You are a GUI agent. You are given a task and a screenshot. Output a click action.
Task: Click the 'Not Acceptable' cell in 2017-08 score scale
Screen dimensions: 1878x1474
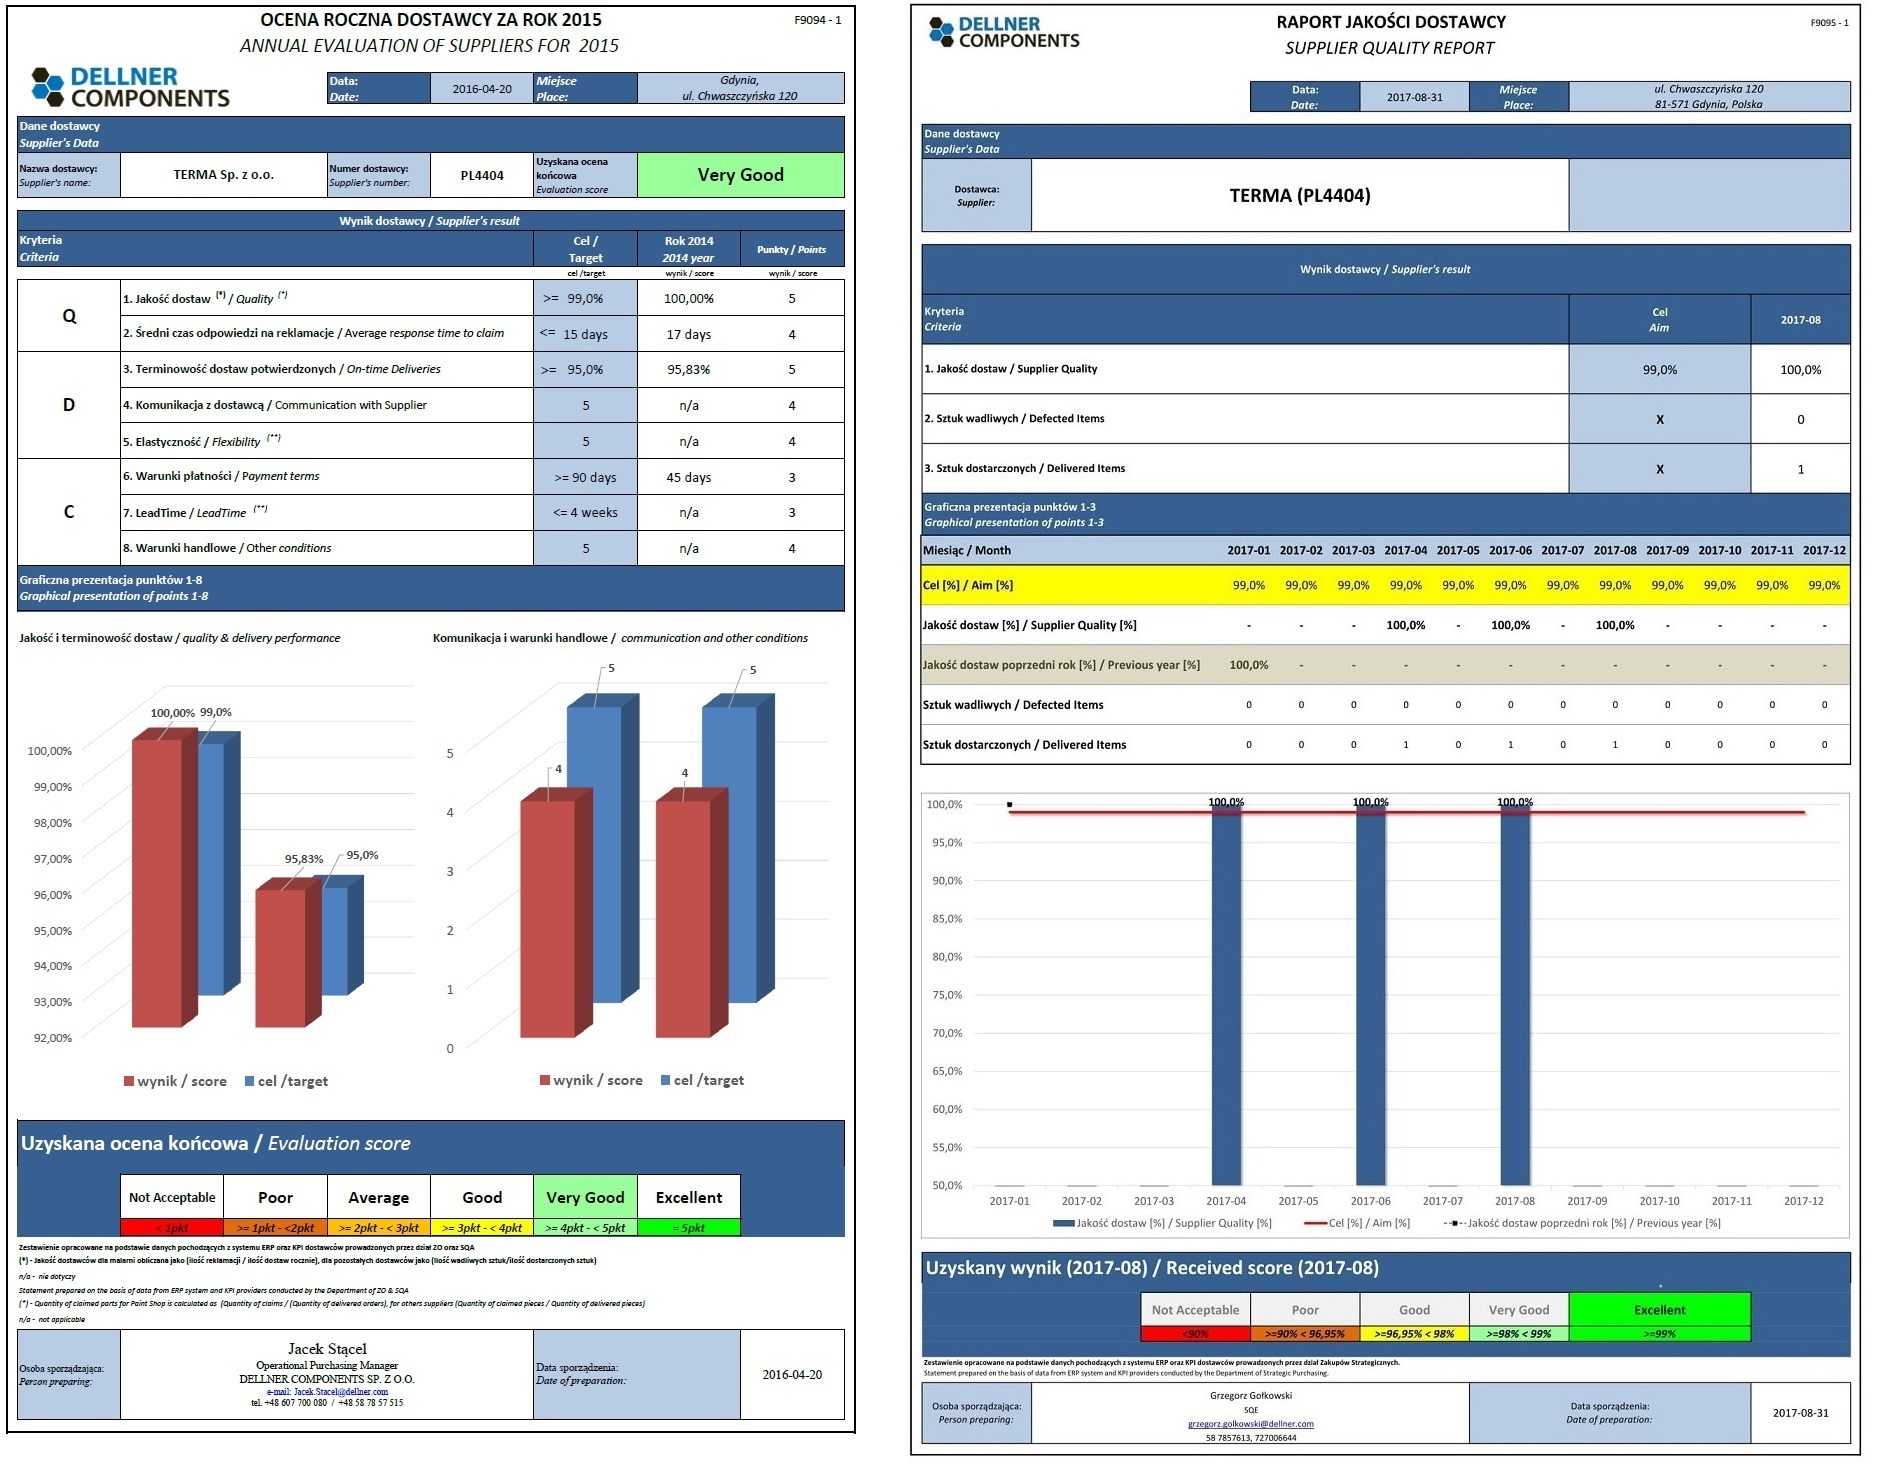1194,1309
